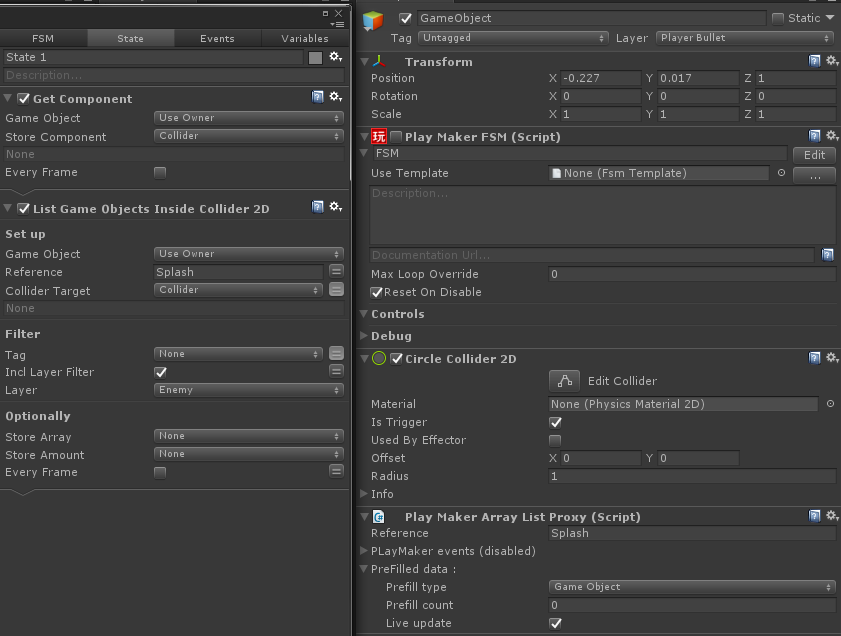Uncheck Is Trigger on Circle Collider
The width and height of the screenshot is (841, 636).
coord(555,423)
